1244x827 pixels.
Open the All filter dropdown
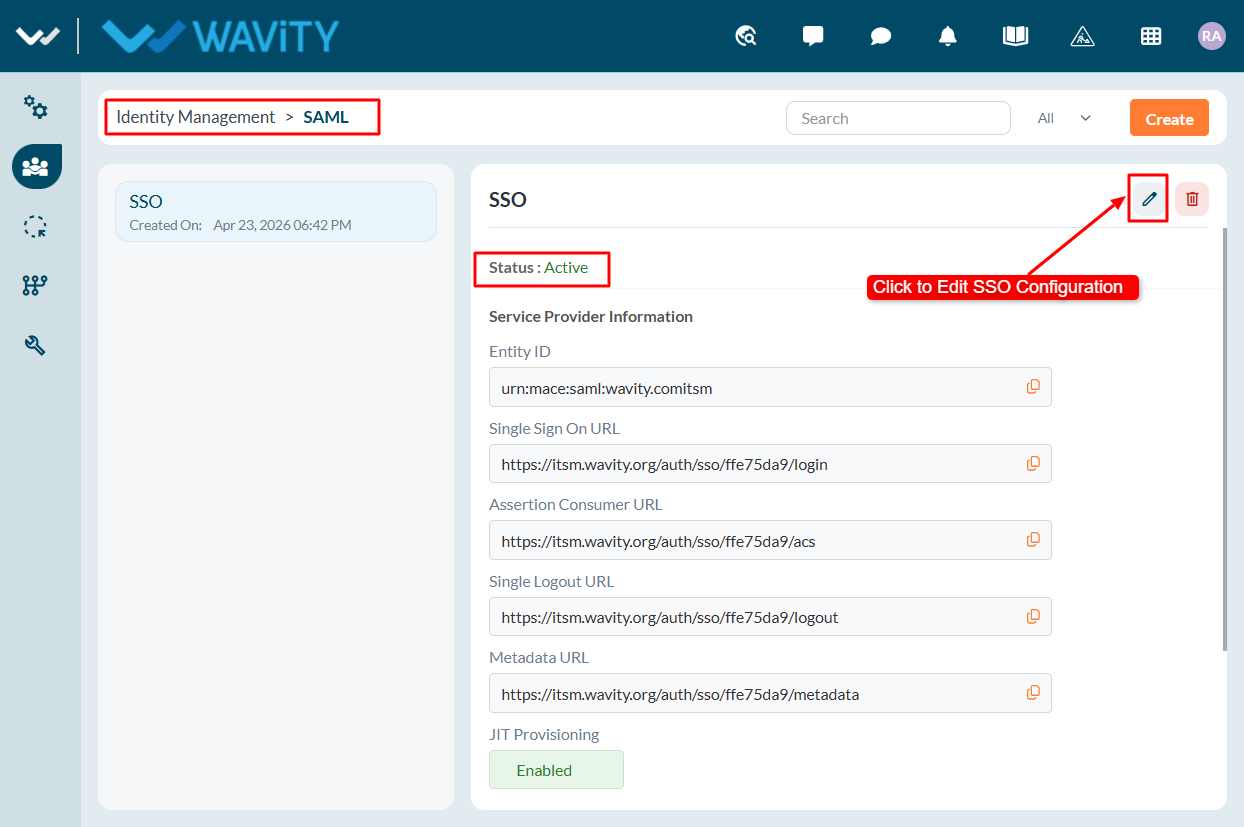1064,118
